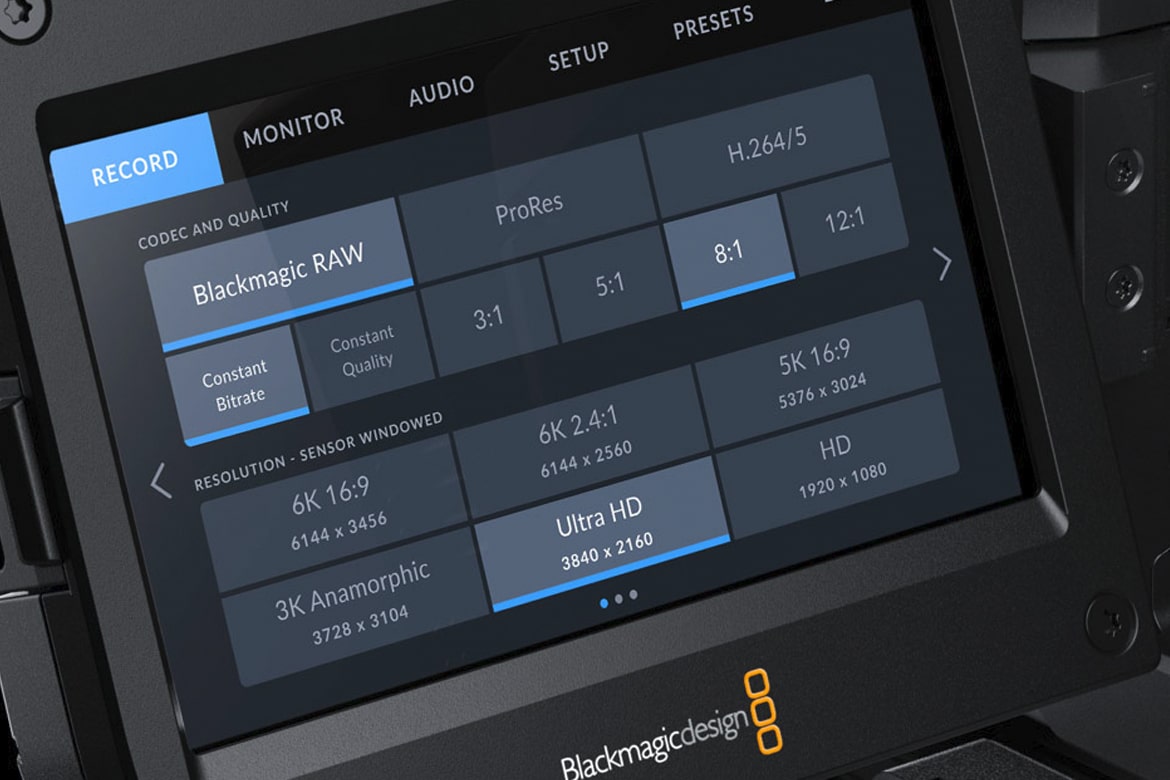The width and height of the screenshot is (1170, 780).
Task: Go to next settings page arrow
Action: point(943,263)
